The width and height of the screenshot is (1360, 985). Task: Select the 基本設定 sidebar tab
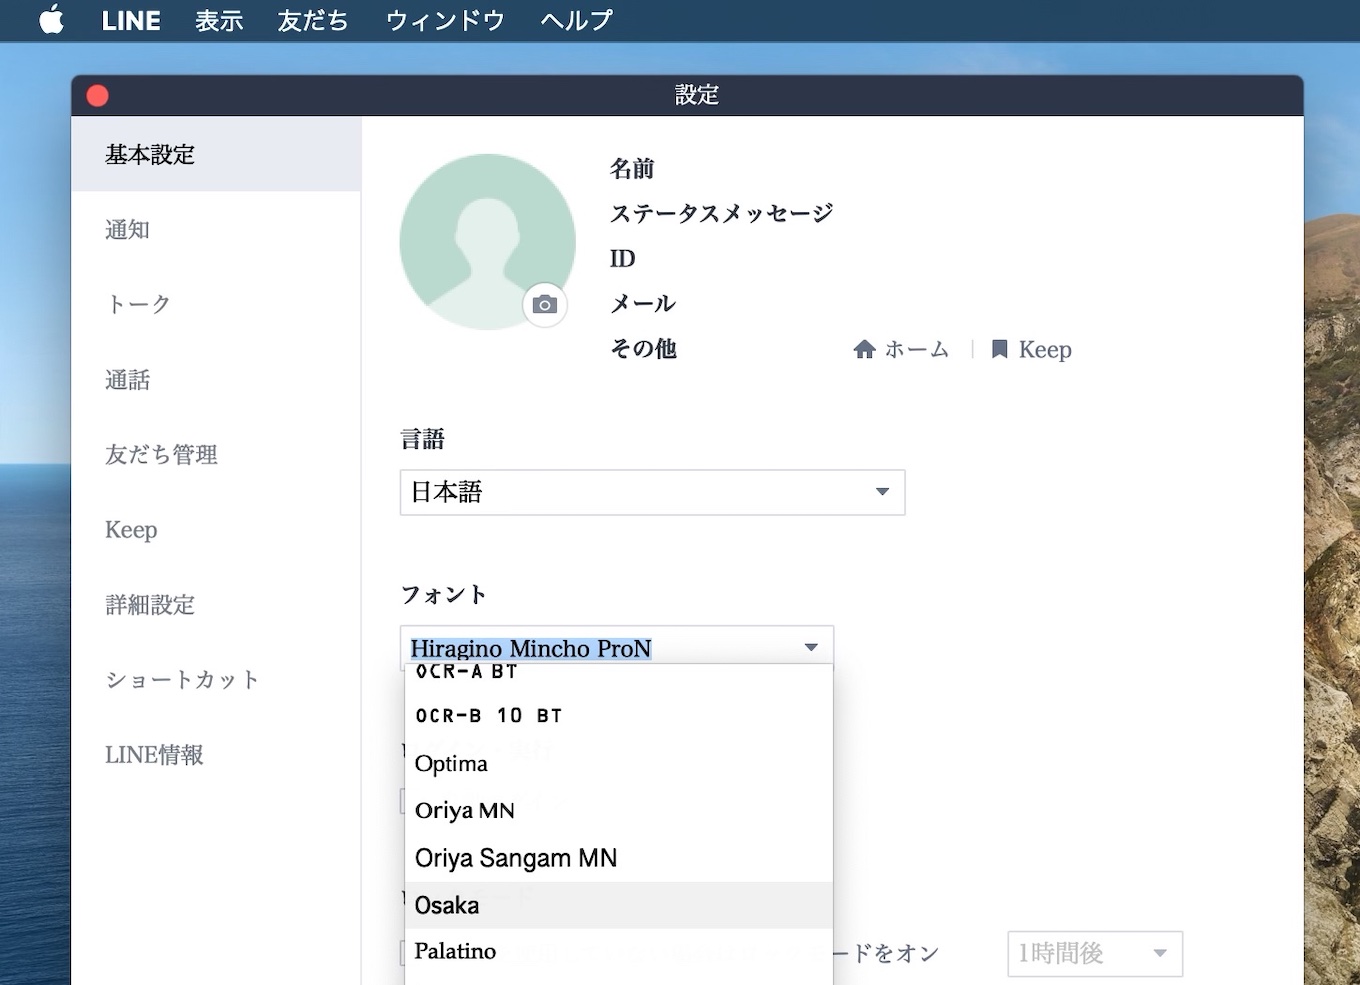click(x=216, y=154)
